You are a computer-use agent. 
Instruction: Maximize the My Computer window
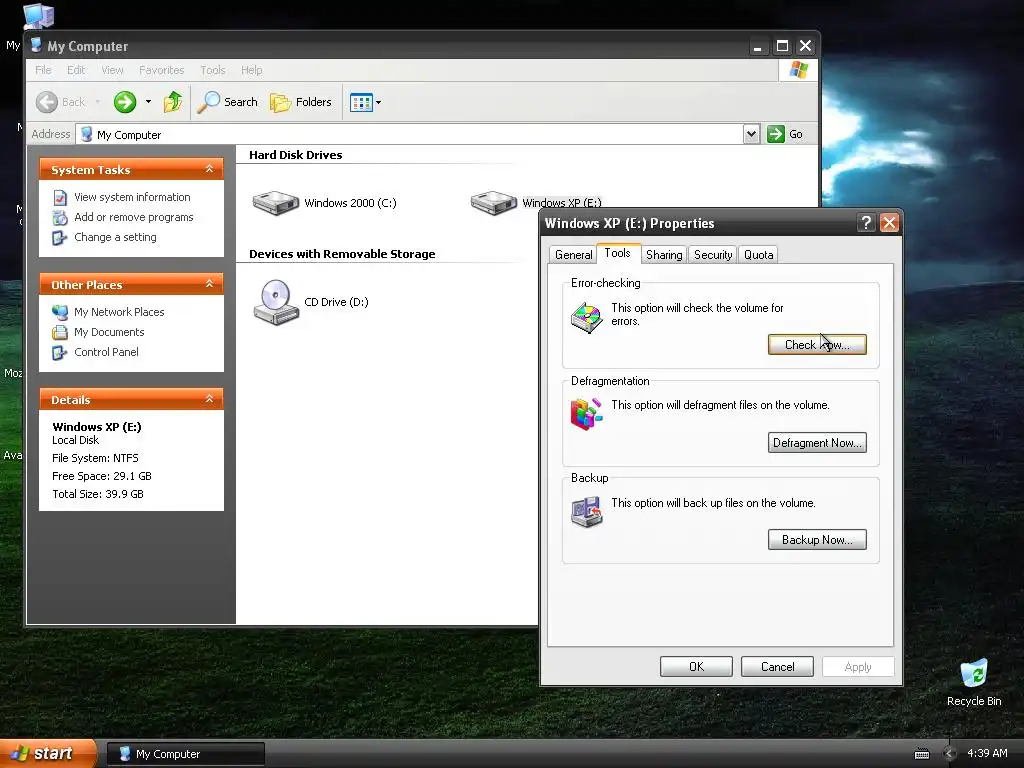pyautogui.click(x=782, y=46)
